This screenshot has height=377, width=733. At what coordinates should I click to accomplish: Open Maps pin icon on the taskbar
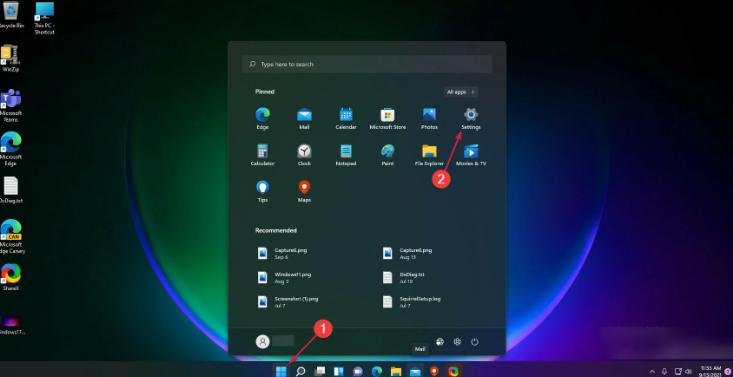pyautogui.click(x=434, y=371)
